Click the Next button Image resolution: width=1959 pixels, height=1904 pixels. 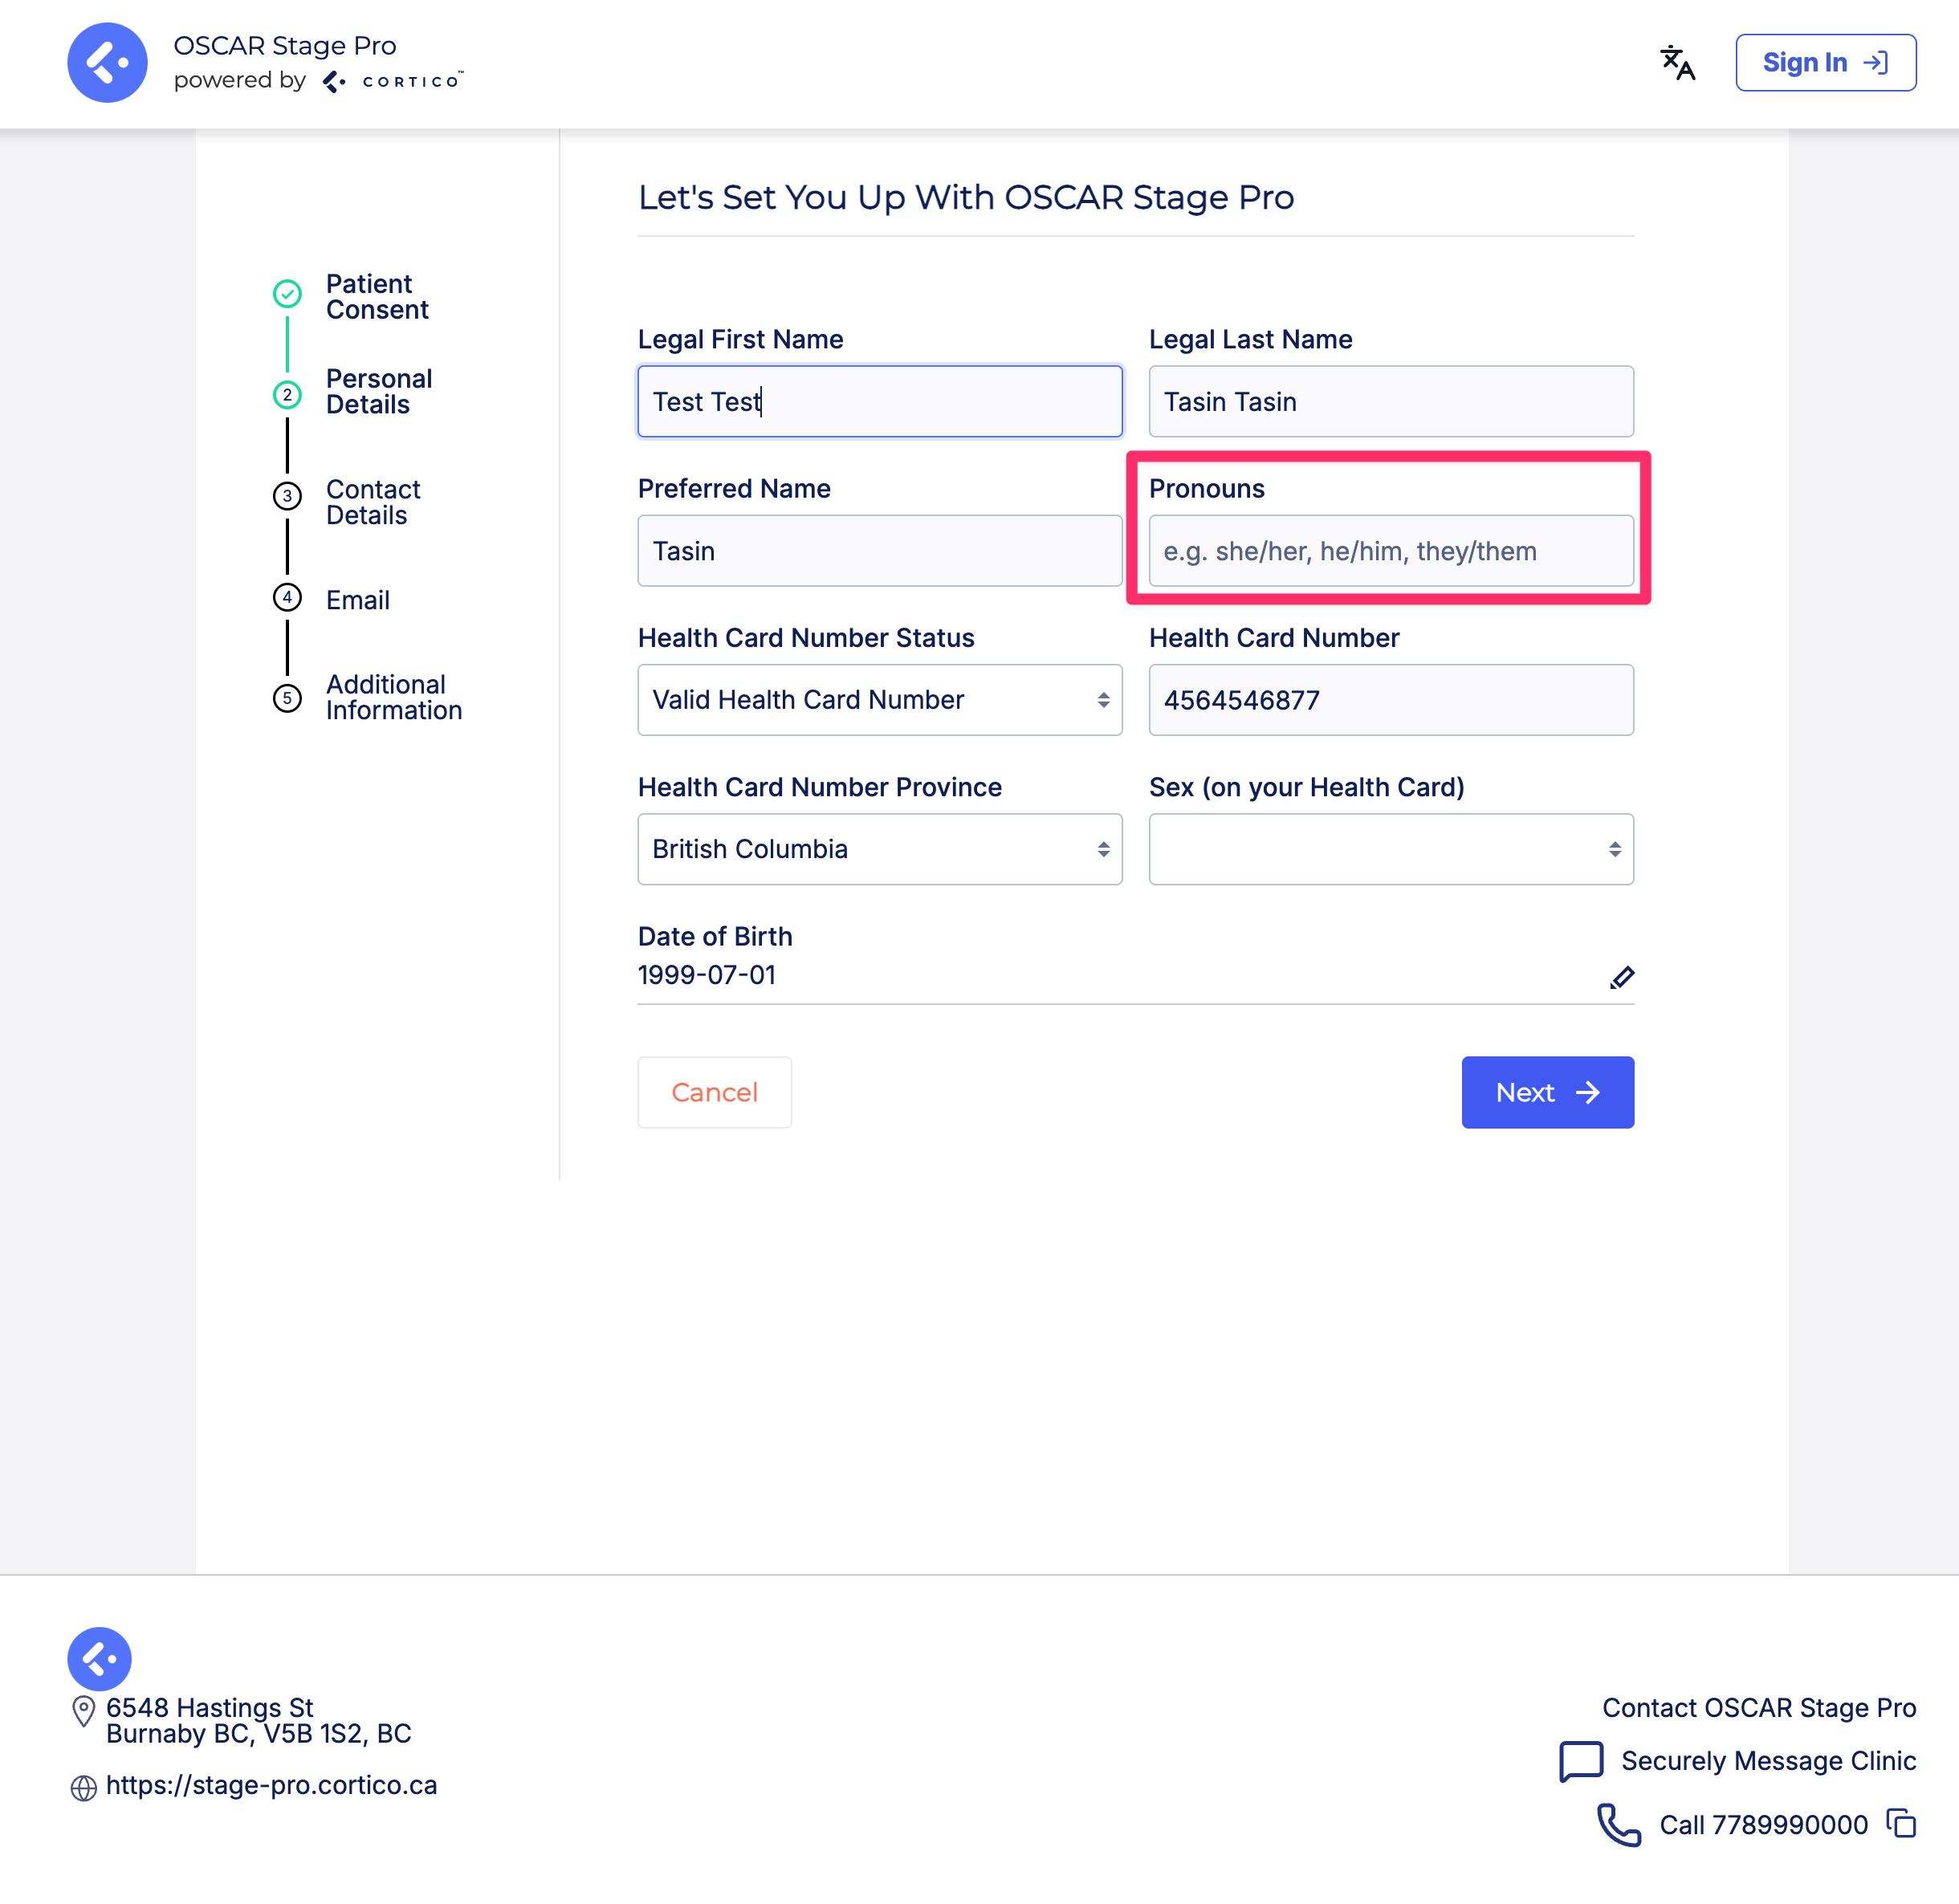coord(1547,1092)
